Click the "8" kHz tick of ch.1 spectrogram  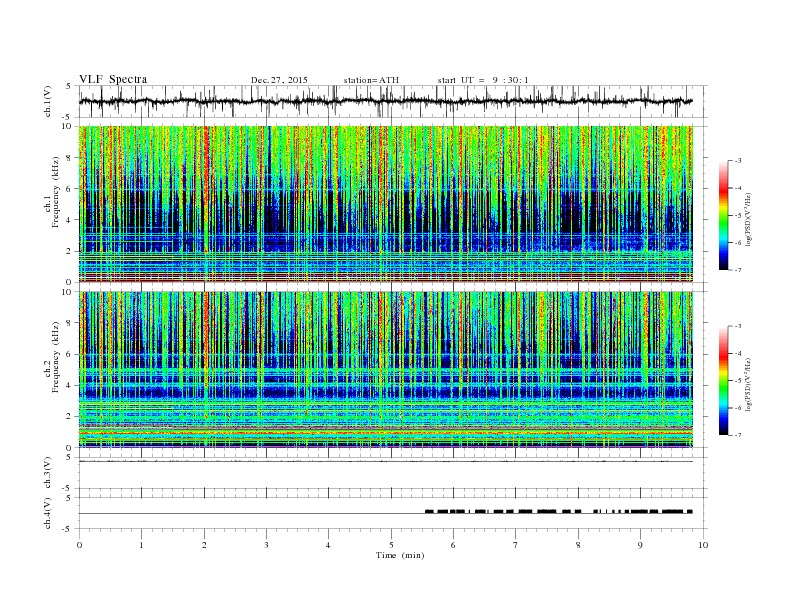[x=70, y=158]
